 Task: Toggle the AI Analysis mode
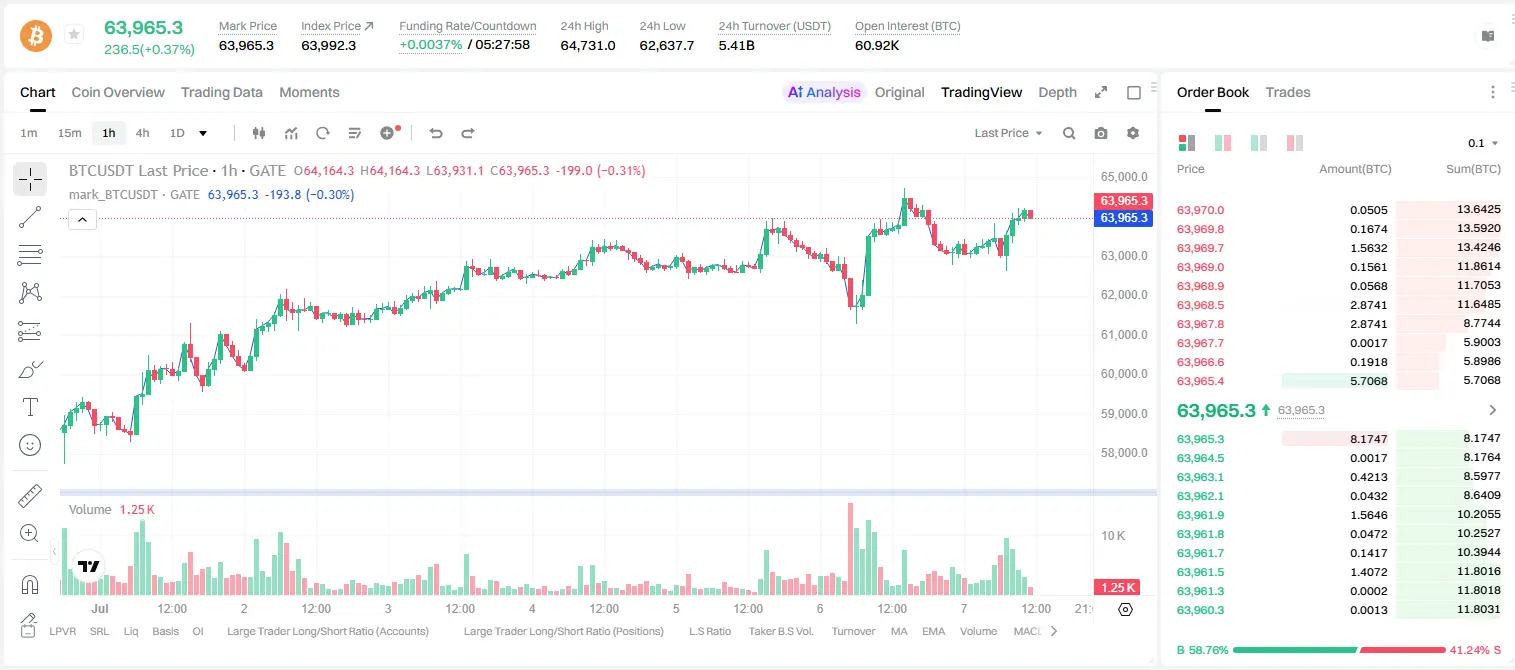[824, 92]
